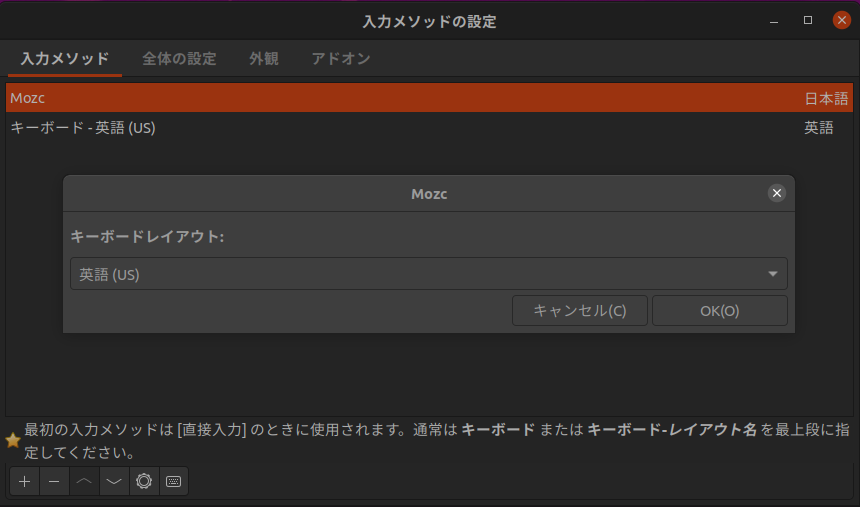Image resolution: width=860 pixels, height=507 pixels.
Task: Add input method with plus icon
Action: 25,481
